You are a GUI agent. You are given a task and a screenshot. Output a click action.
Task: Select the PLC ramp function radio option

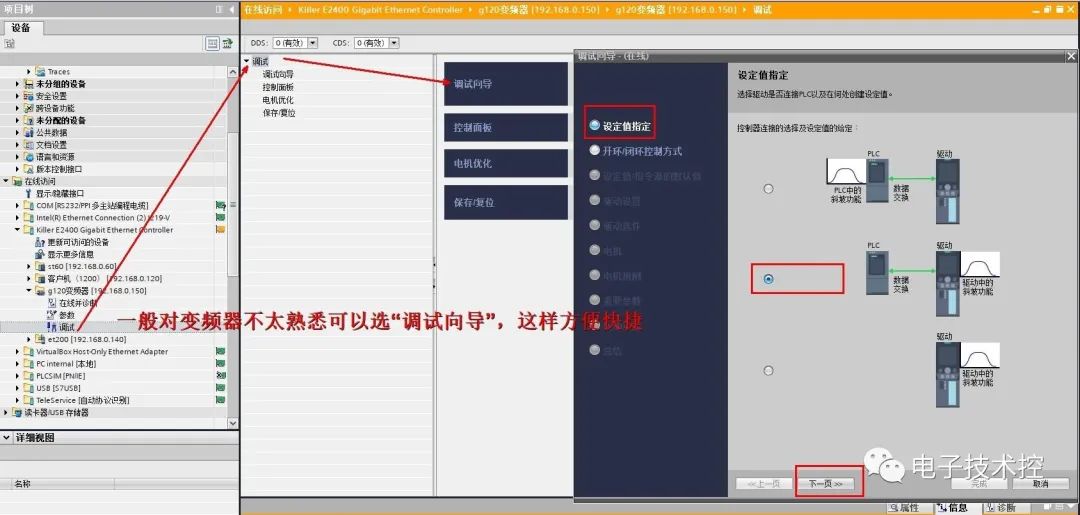coord(769,189)
